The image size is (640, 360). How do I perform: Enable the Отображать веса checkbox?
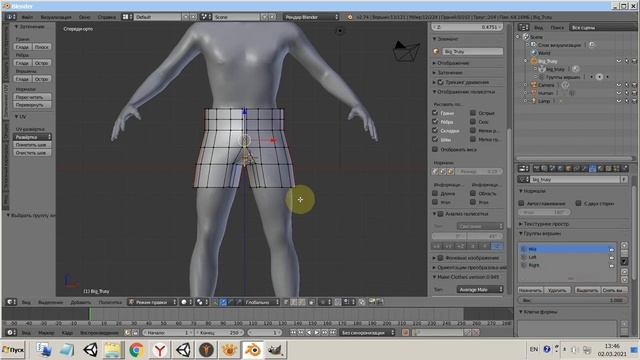tap(435, 149)
